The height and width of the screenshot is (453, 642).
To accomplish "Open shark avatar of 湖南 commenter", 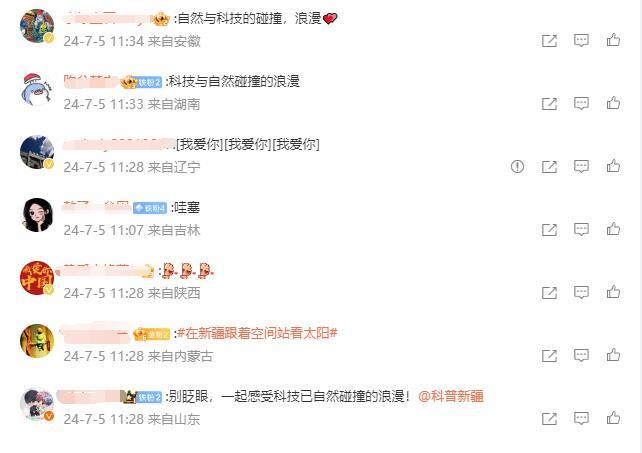I will pyautogui.click(x=37, y=89).
